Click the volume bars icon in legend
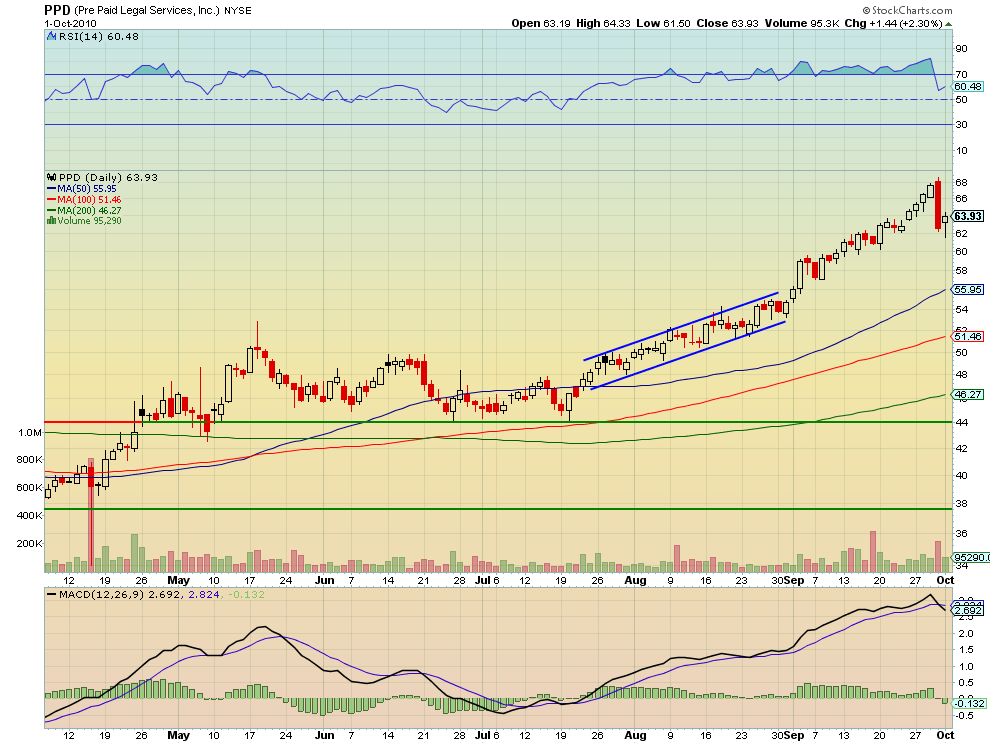The width and height of the screenshot is (990, 744). pos(51,220)
